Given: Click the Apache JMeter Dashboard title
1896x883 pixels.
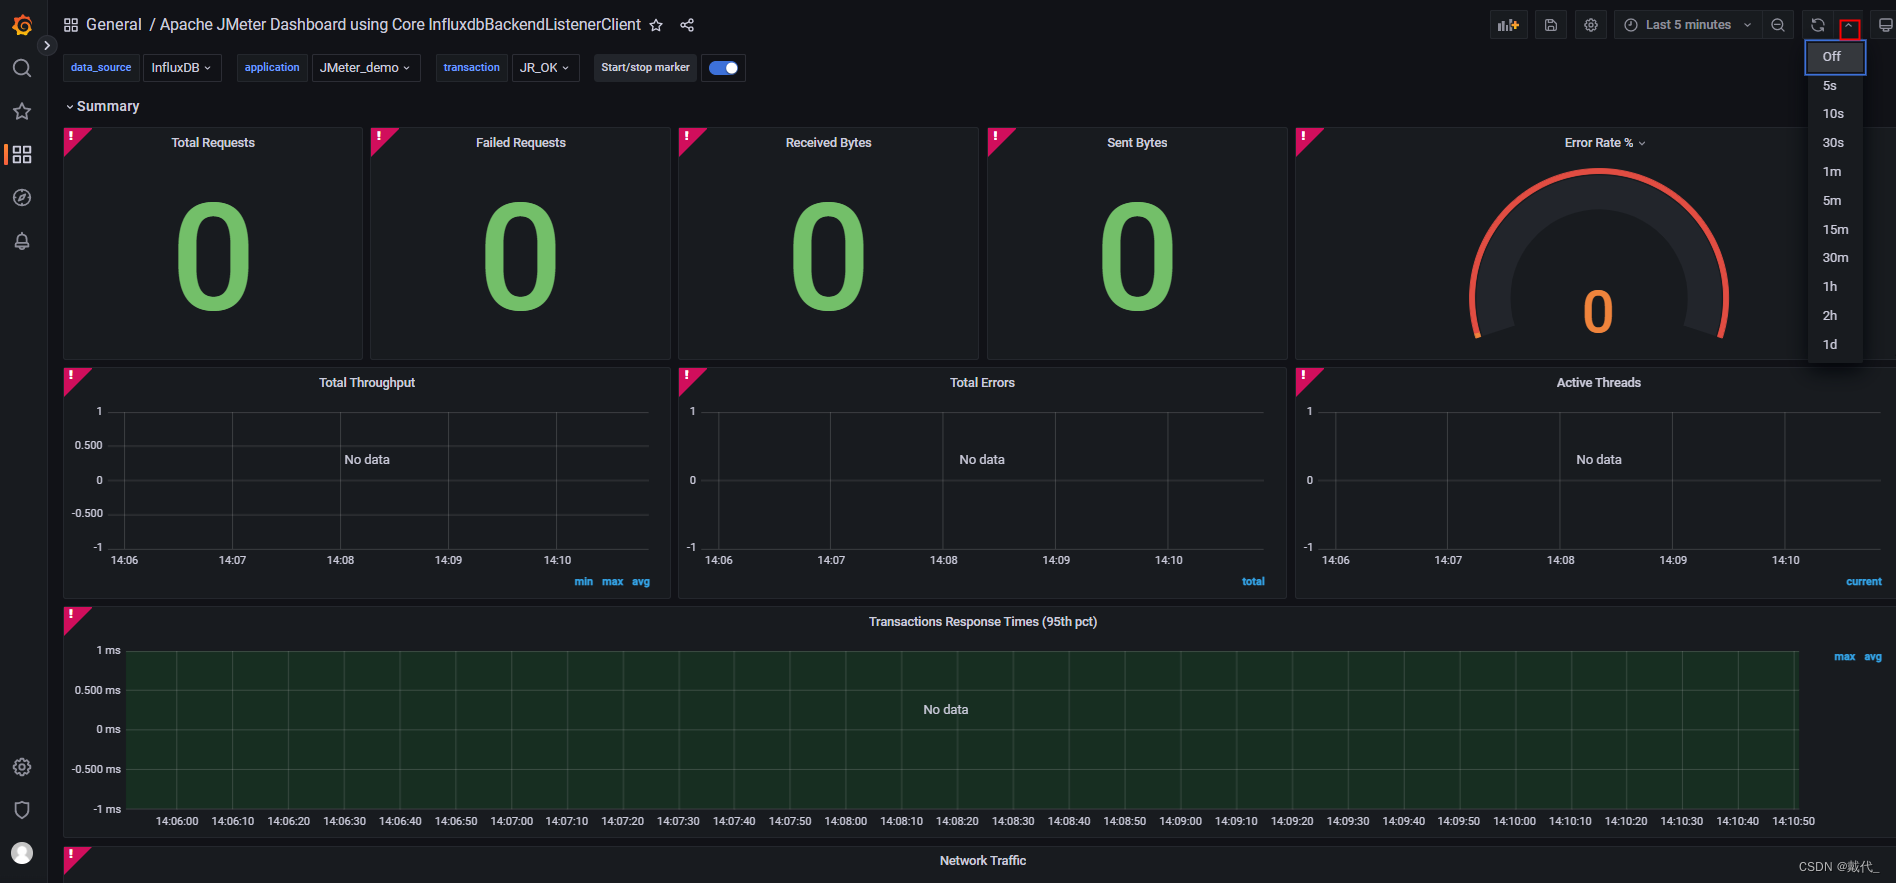Looking at the screenshot, I should pos(400,25).
